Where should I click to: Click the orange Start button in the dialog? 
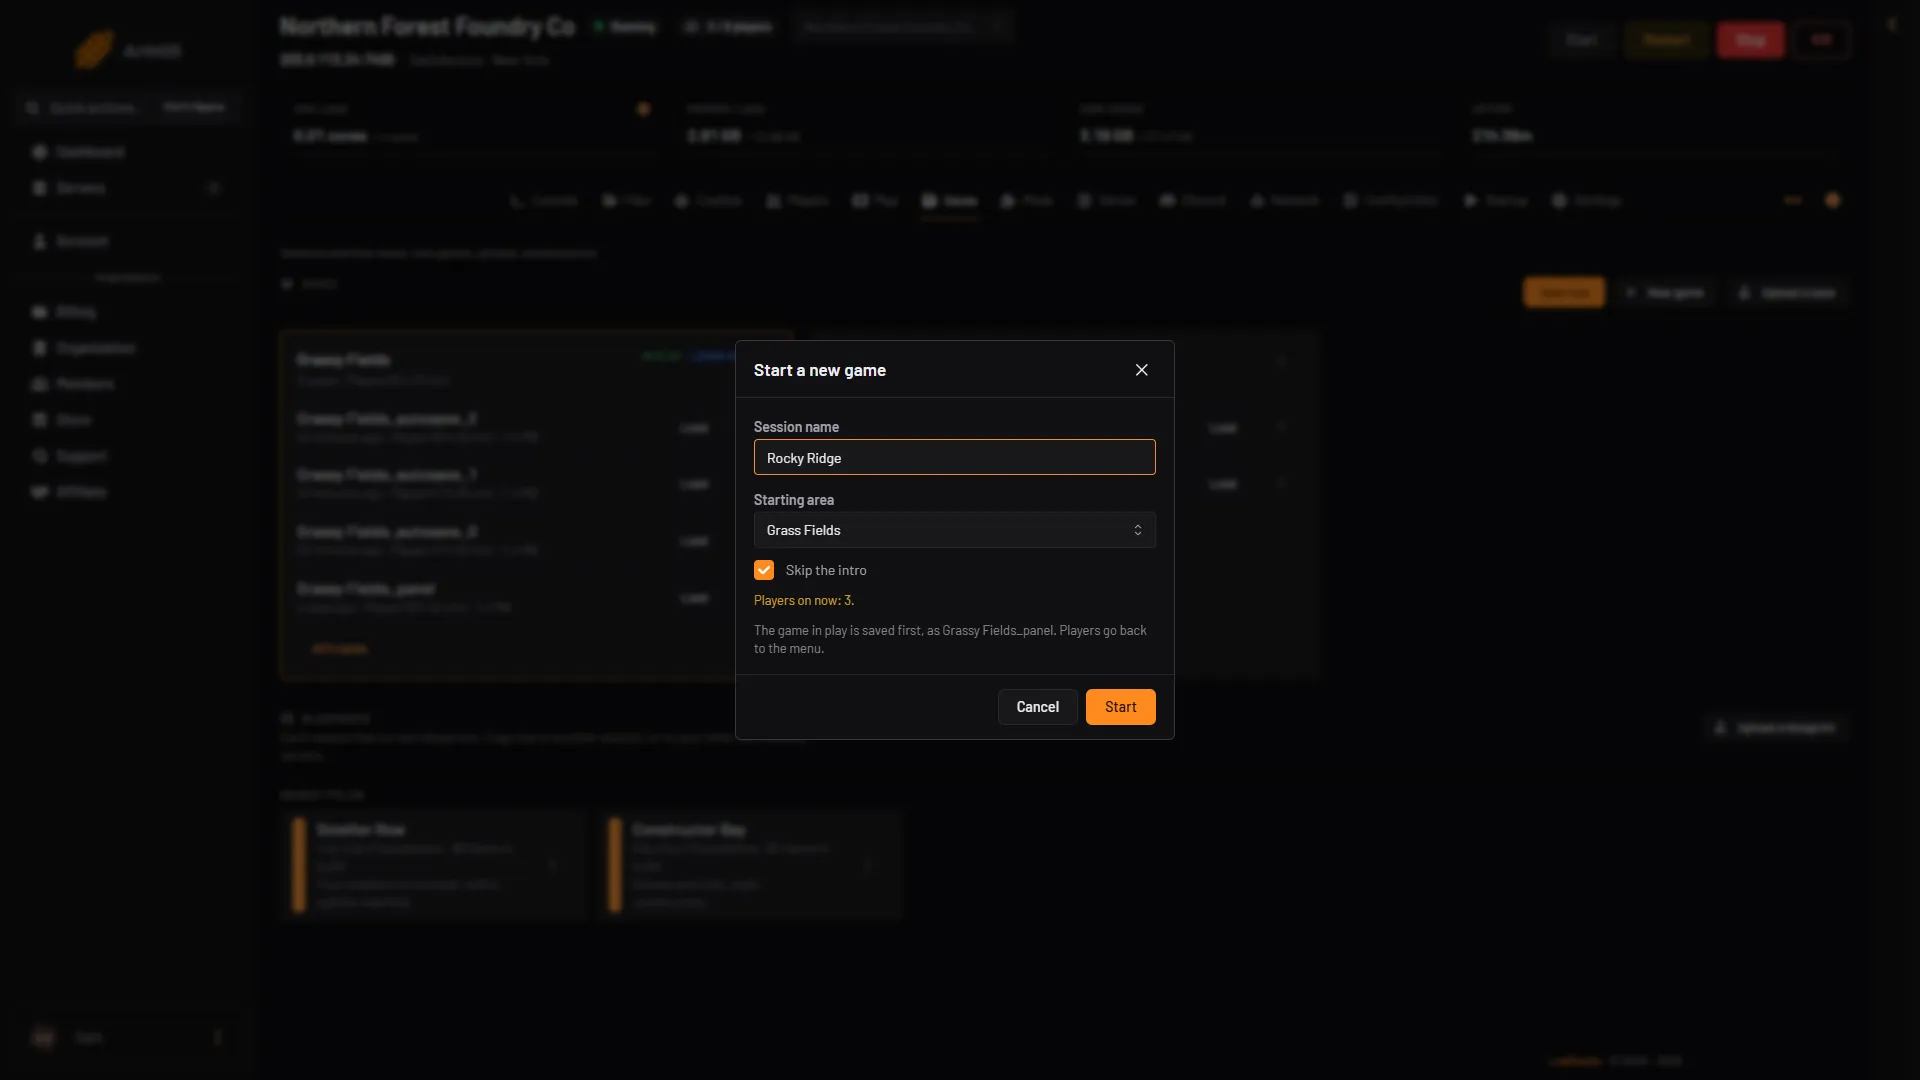point(1120,707)
